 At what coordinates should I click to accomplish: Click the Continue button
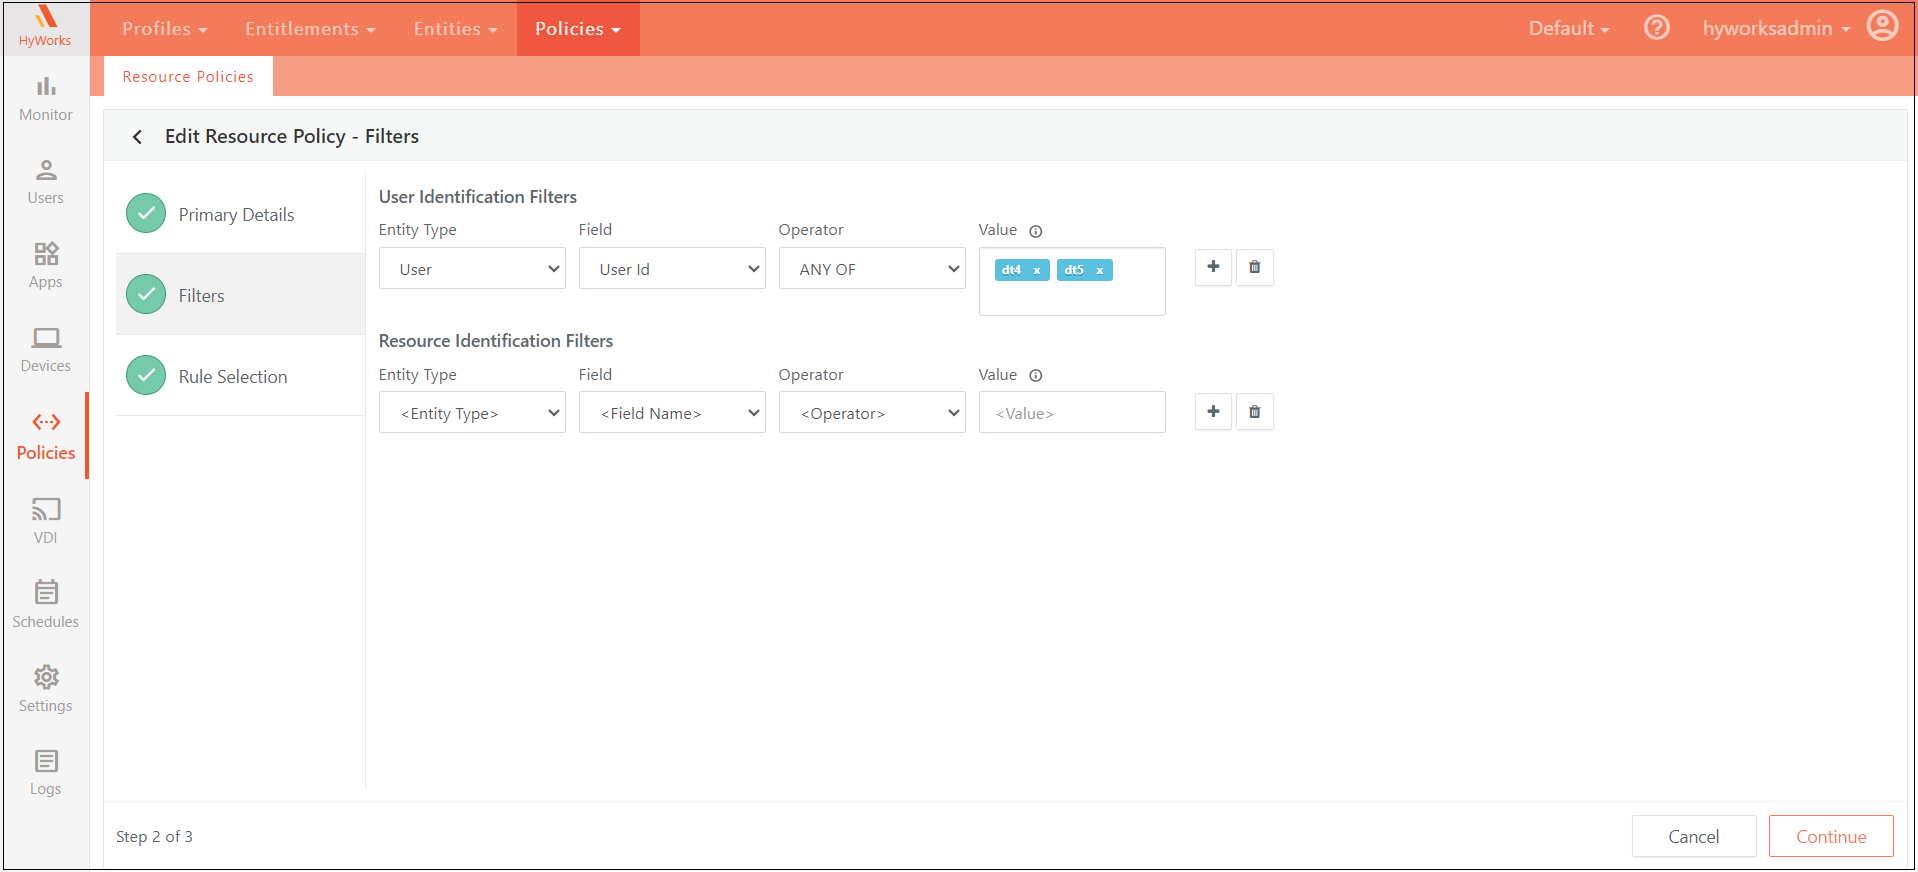pos(1831,837)
